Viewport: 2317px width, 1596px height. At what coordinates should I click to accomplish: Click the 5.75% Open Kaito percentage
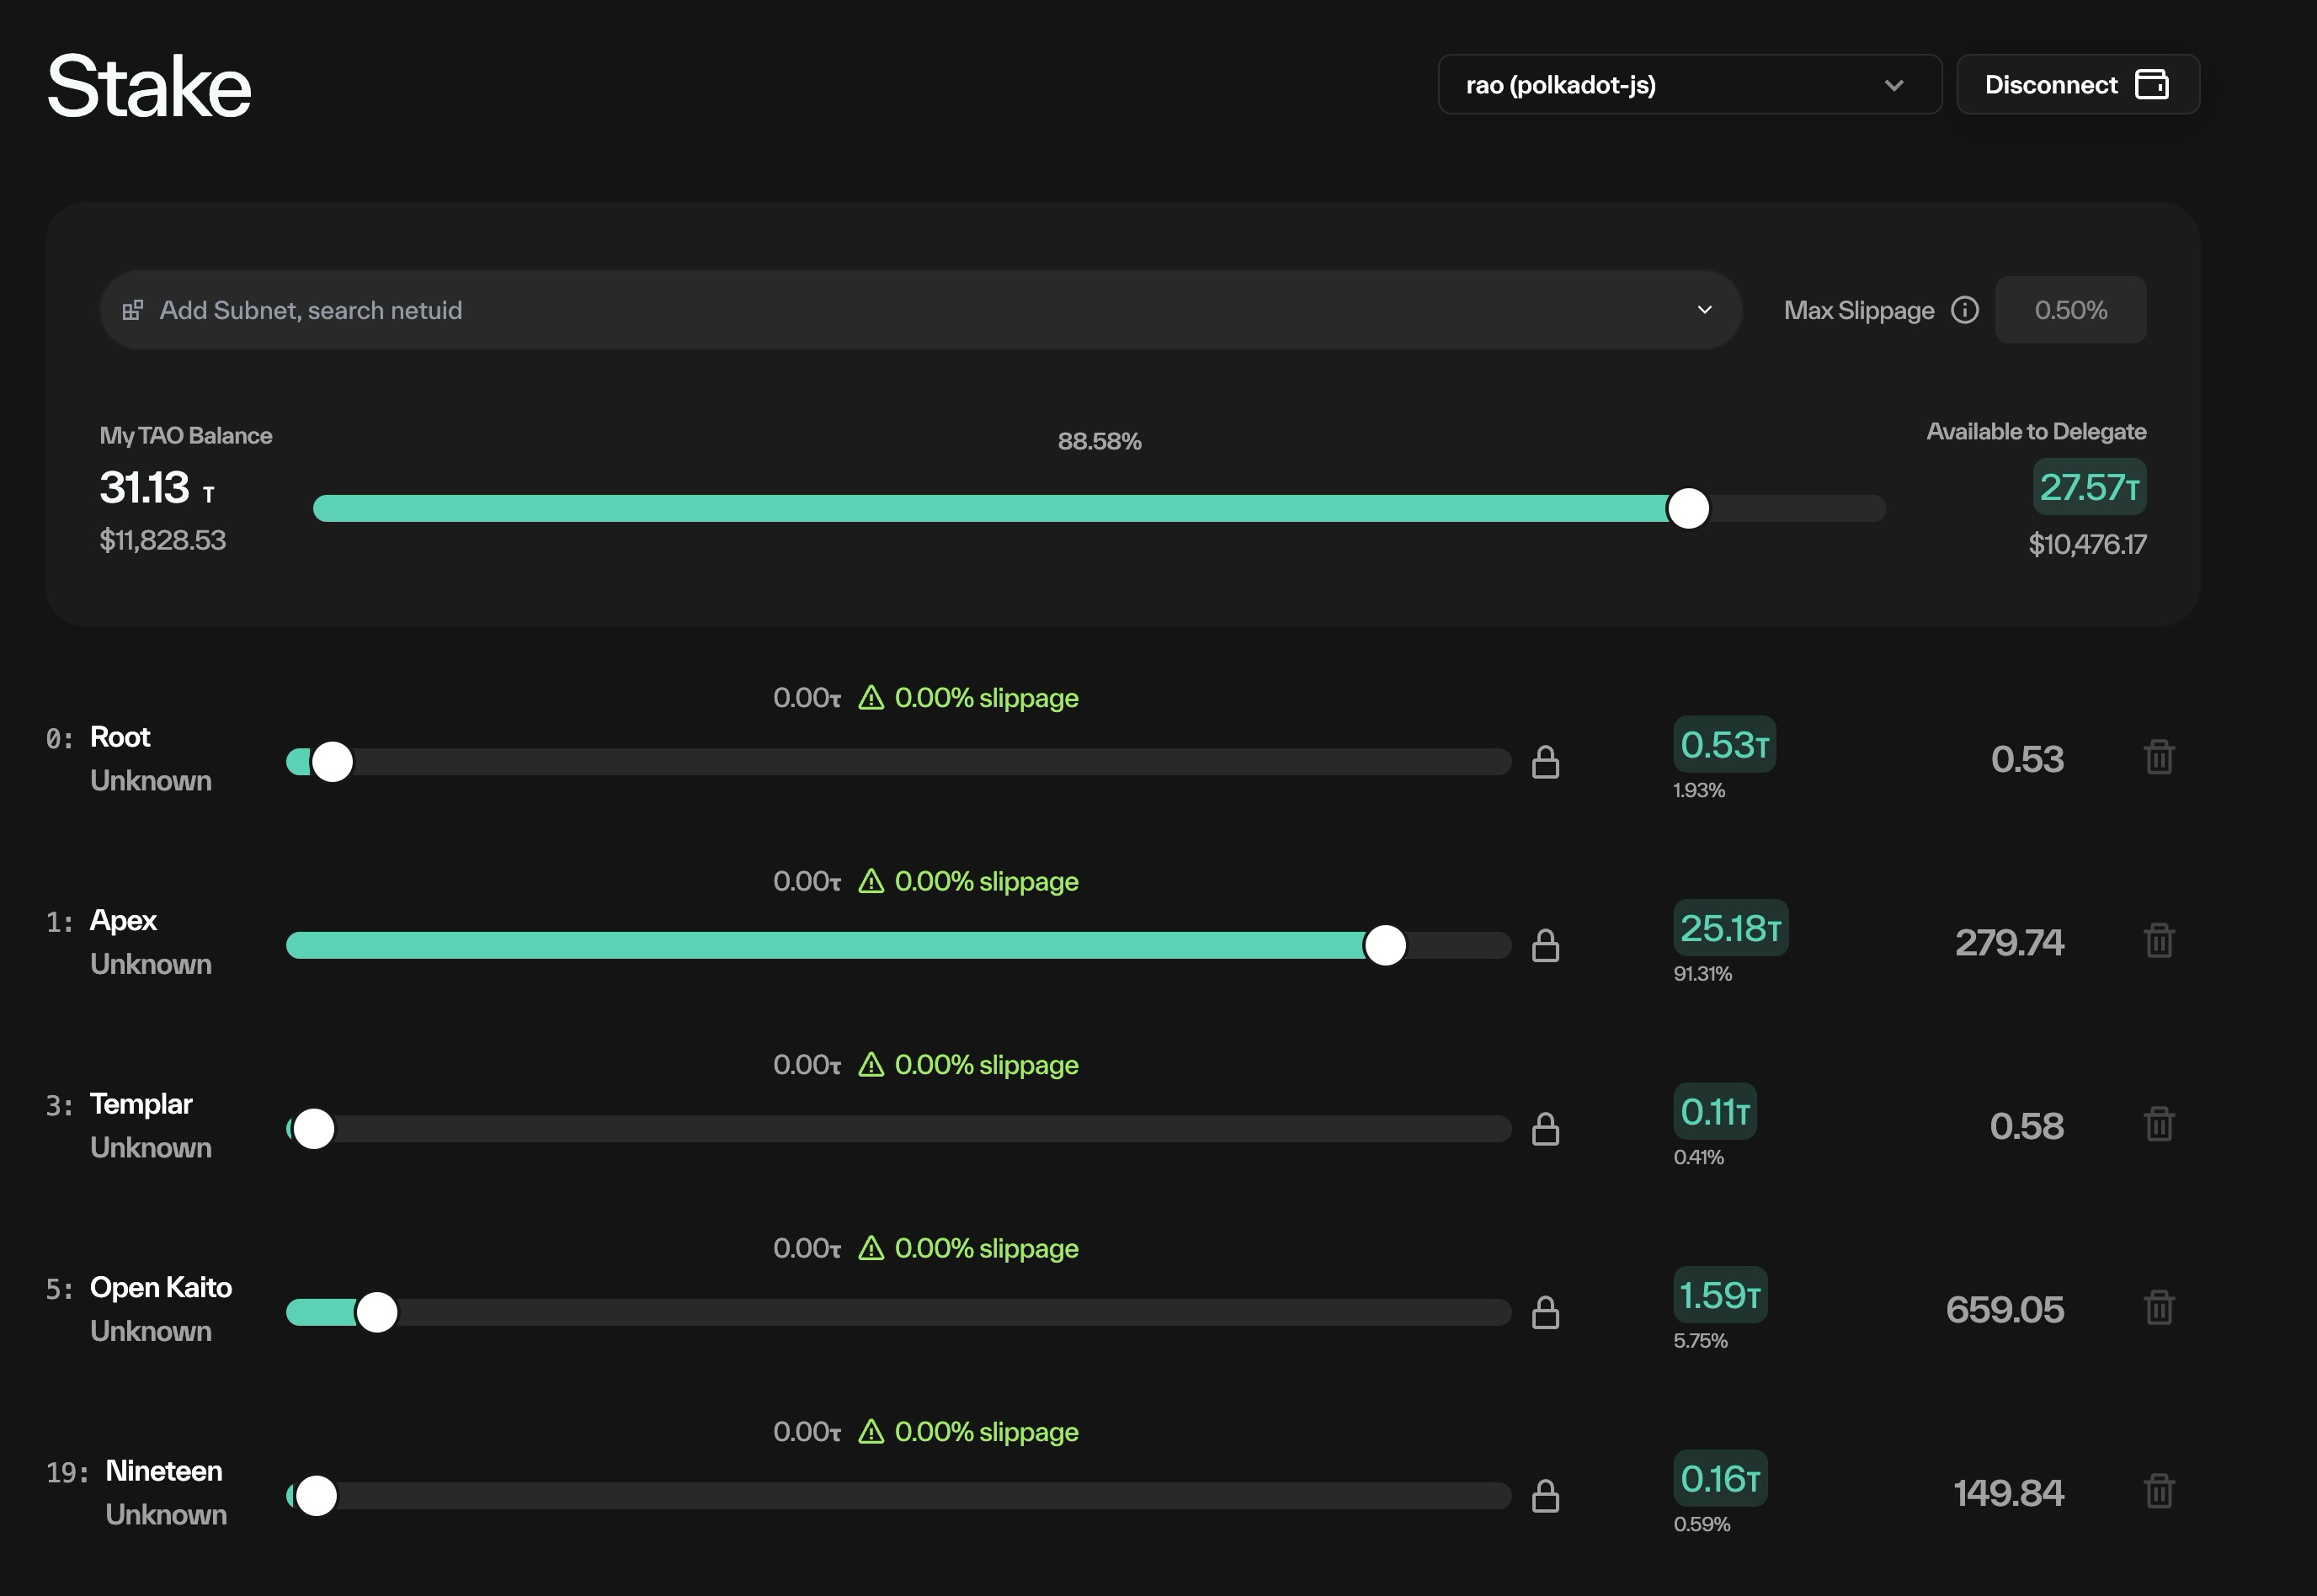tap(1700, 1341)
